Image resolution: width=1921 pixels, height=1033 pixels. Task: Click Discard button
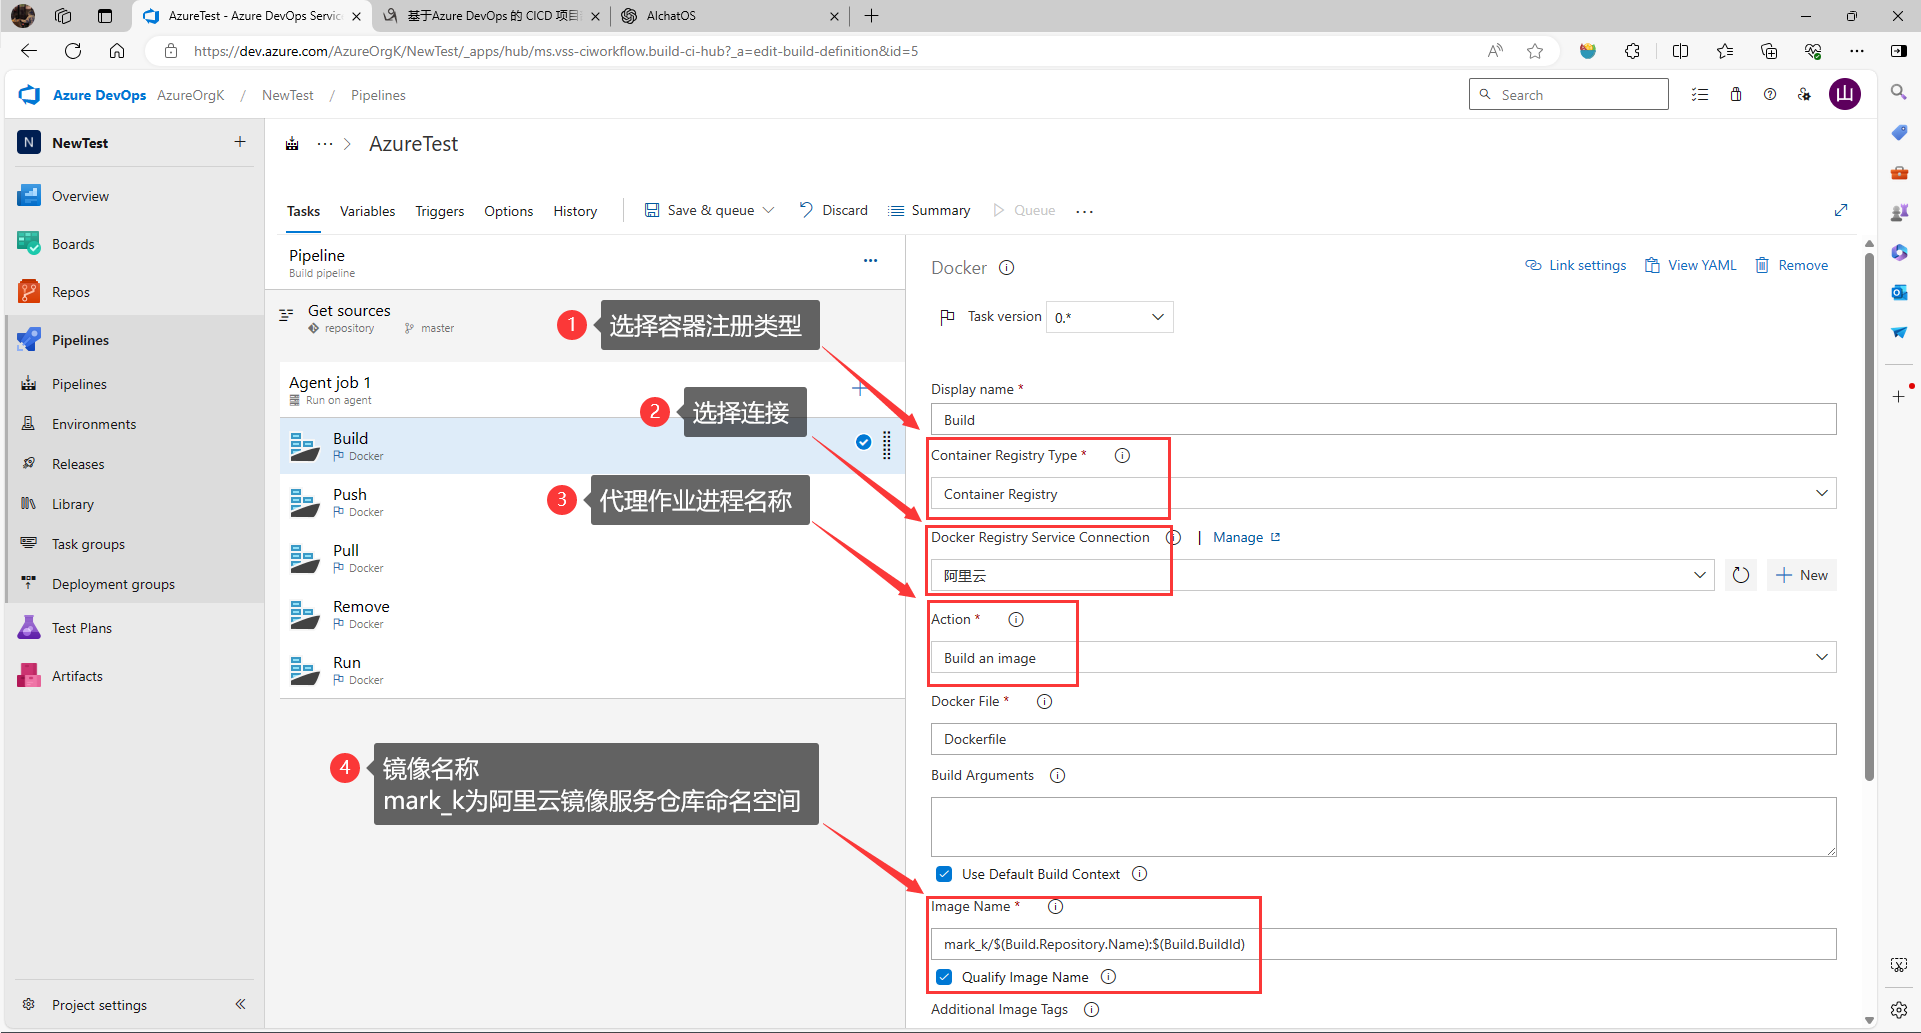tap(834, 210)
